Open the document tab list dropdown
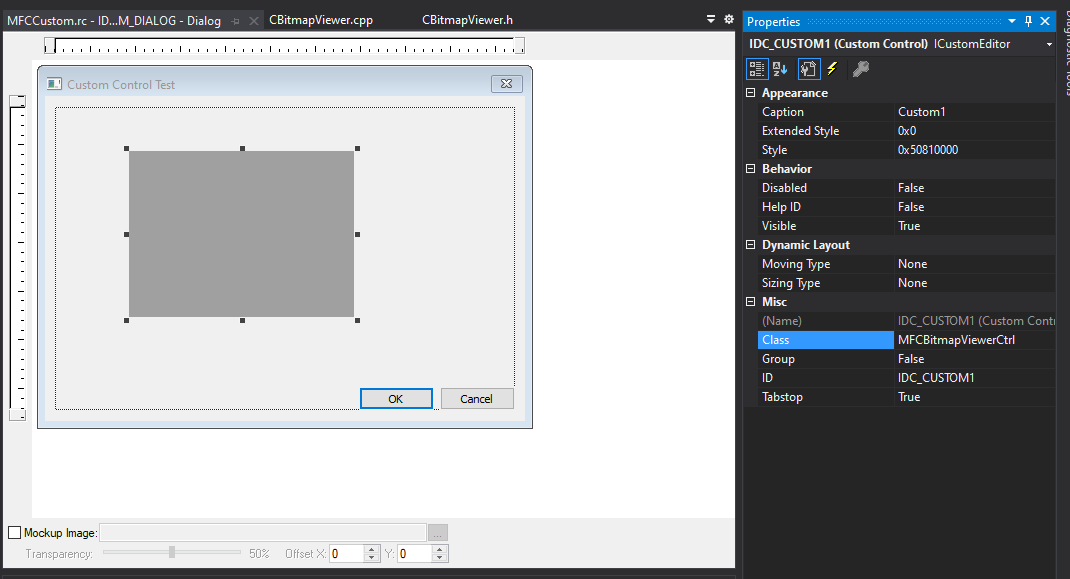Viewport: 1070px width, 579px height. [711, 19]
